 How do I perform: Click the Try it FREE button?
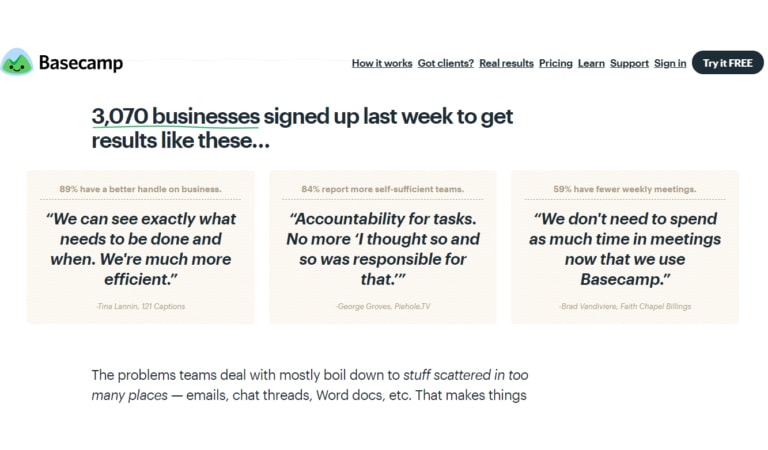tap(727, 63)
